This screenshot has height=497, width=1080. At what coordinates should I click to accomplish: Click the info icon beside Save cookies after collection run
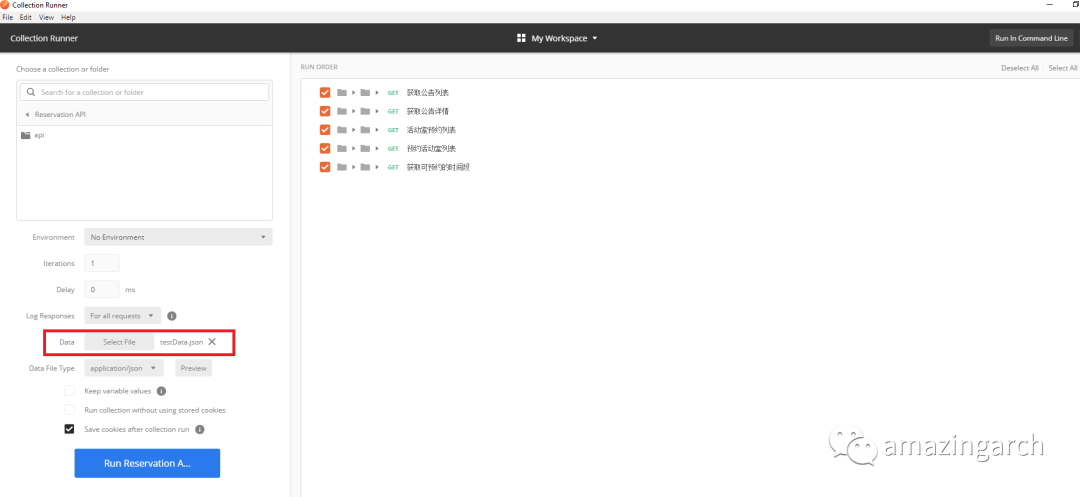coord(200,430)
